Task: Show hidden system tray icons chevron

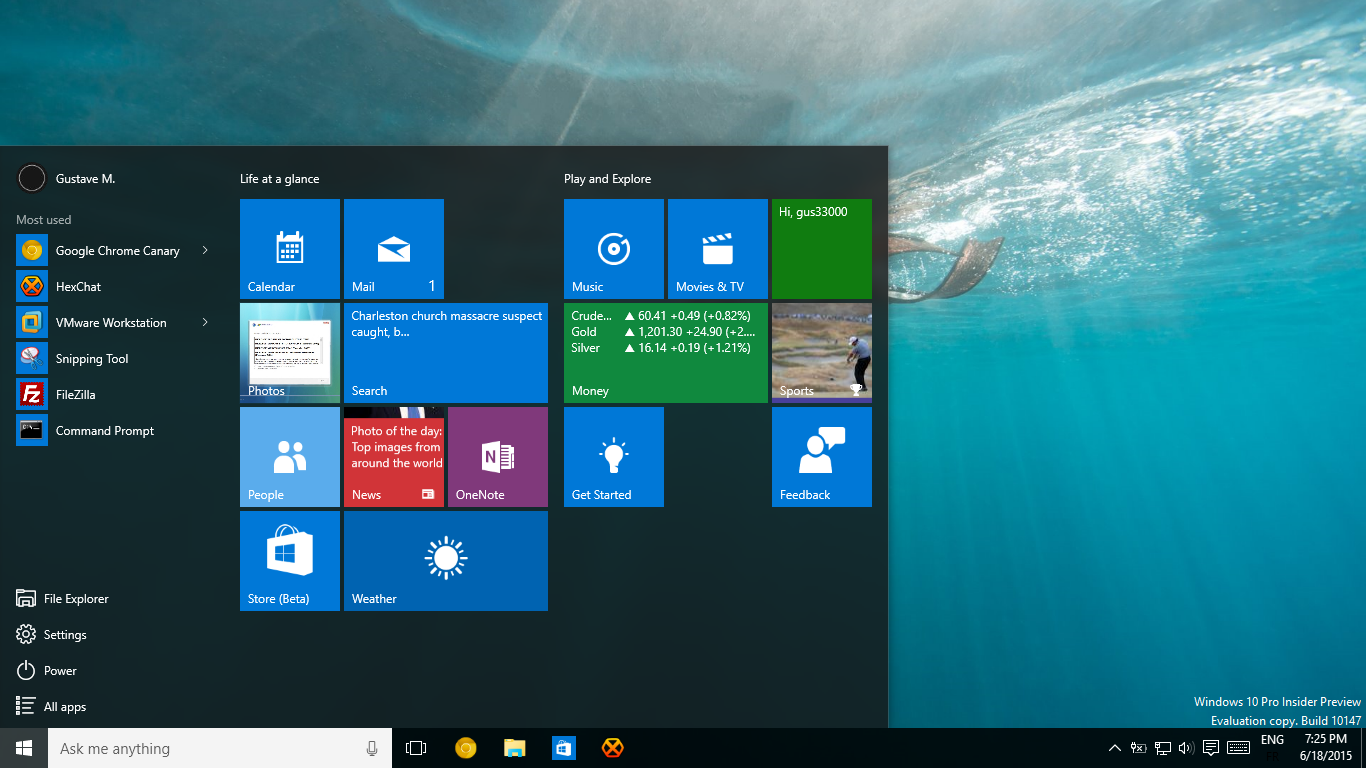Action: (1115, 748)
